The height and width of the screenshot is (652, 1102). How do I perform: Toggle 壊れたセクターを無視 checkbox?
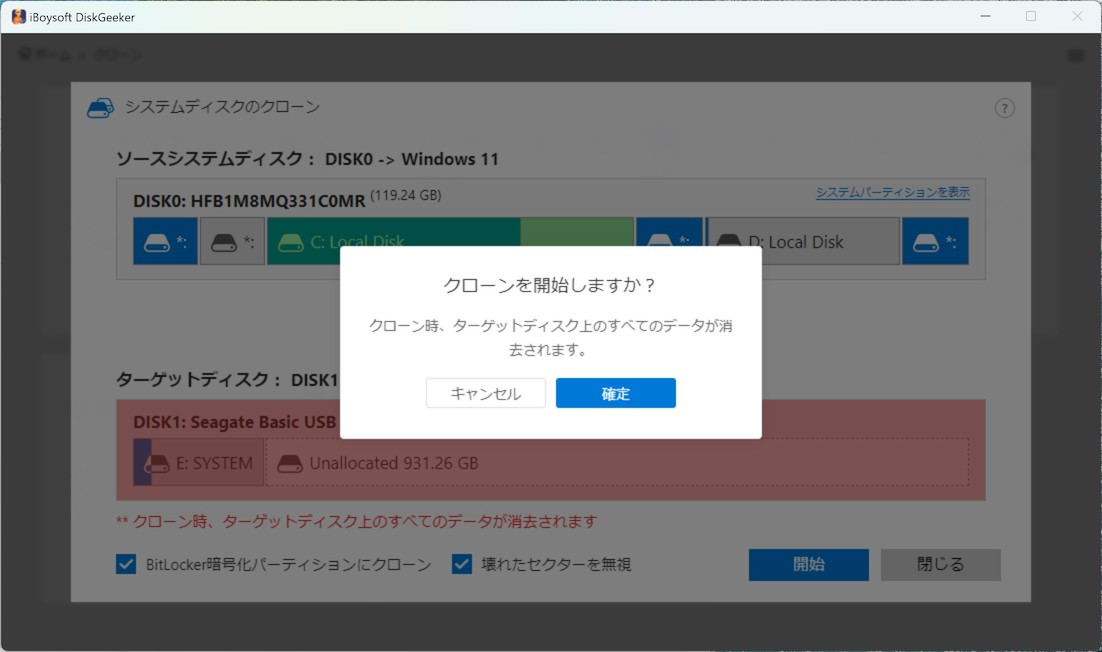(x=462, y=563)
